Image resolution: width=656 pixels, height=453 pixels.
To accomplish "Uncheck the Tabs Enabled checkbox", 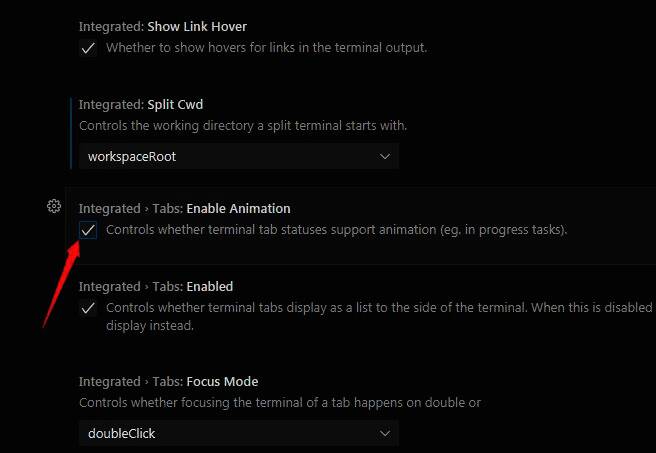I will [88, 308].
